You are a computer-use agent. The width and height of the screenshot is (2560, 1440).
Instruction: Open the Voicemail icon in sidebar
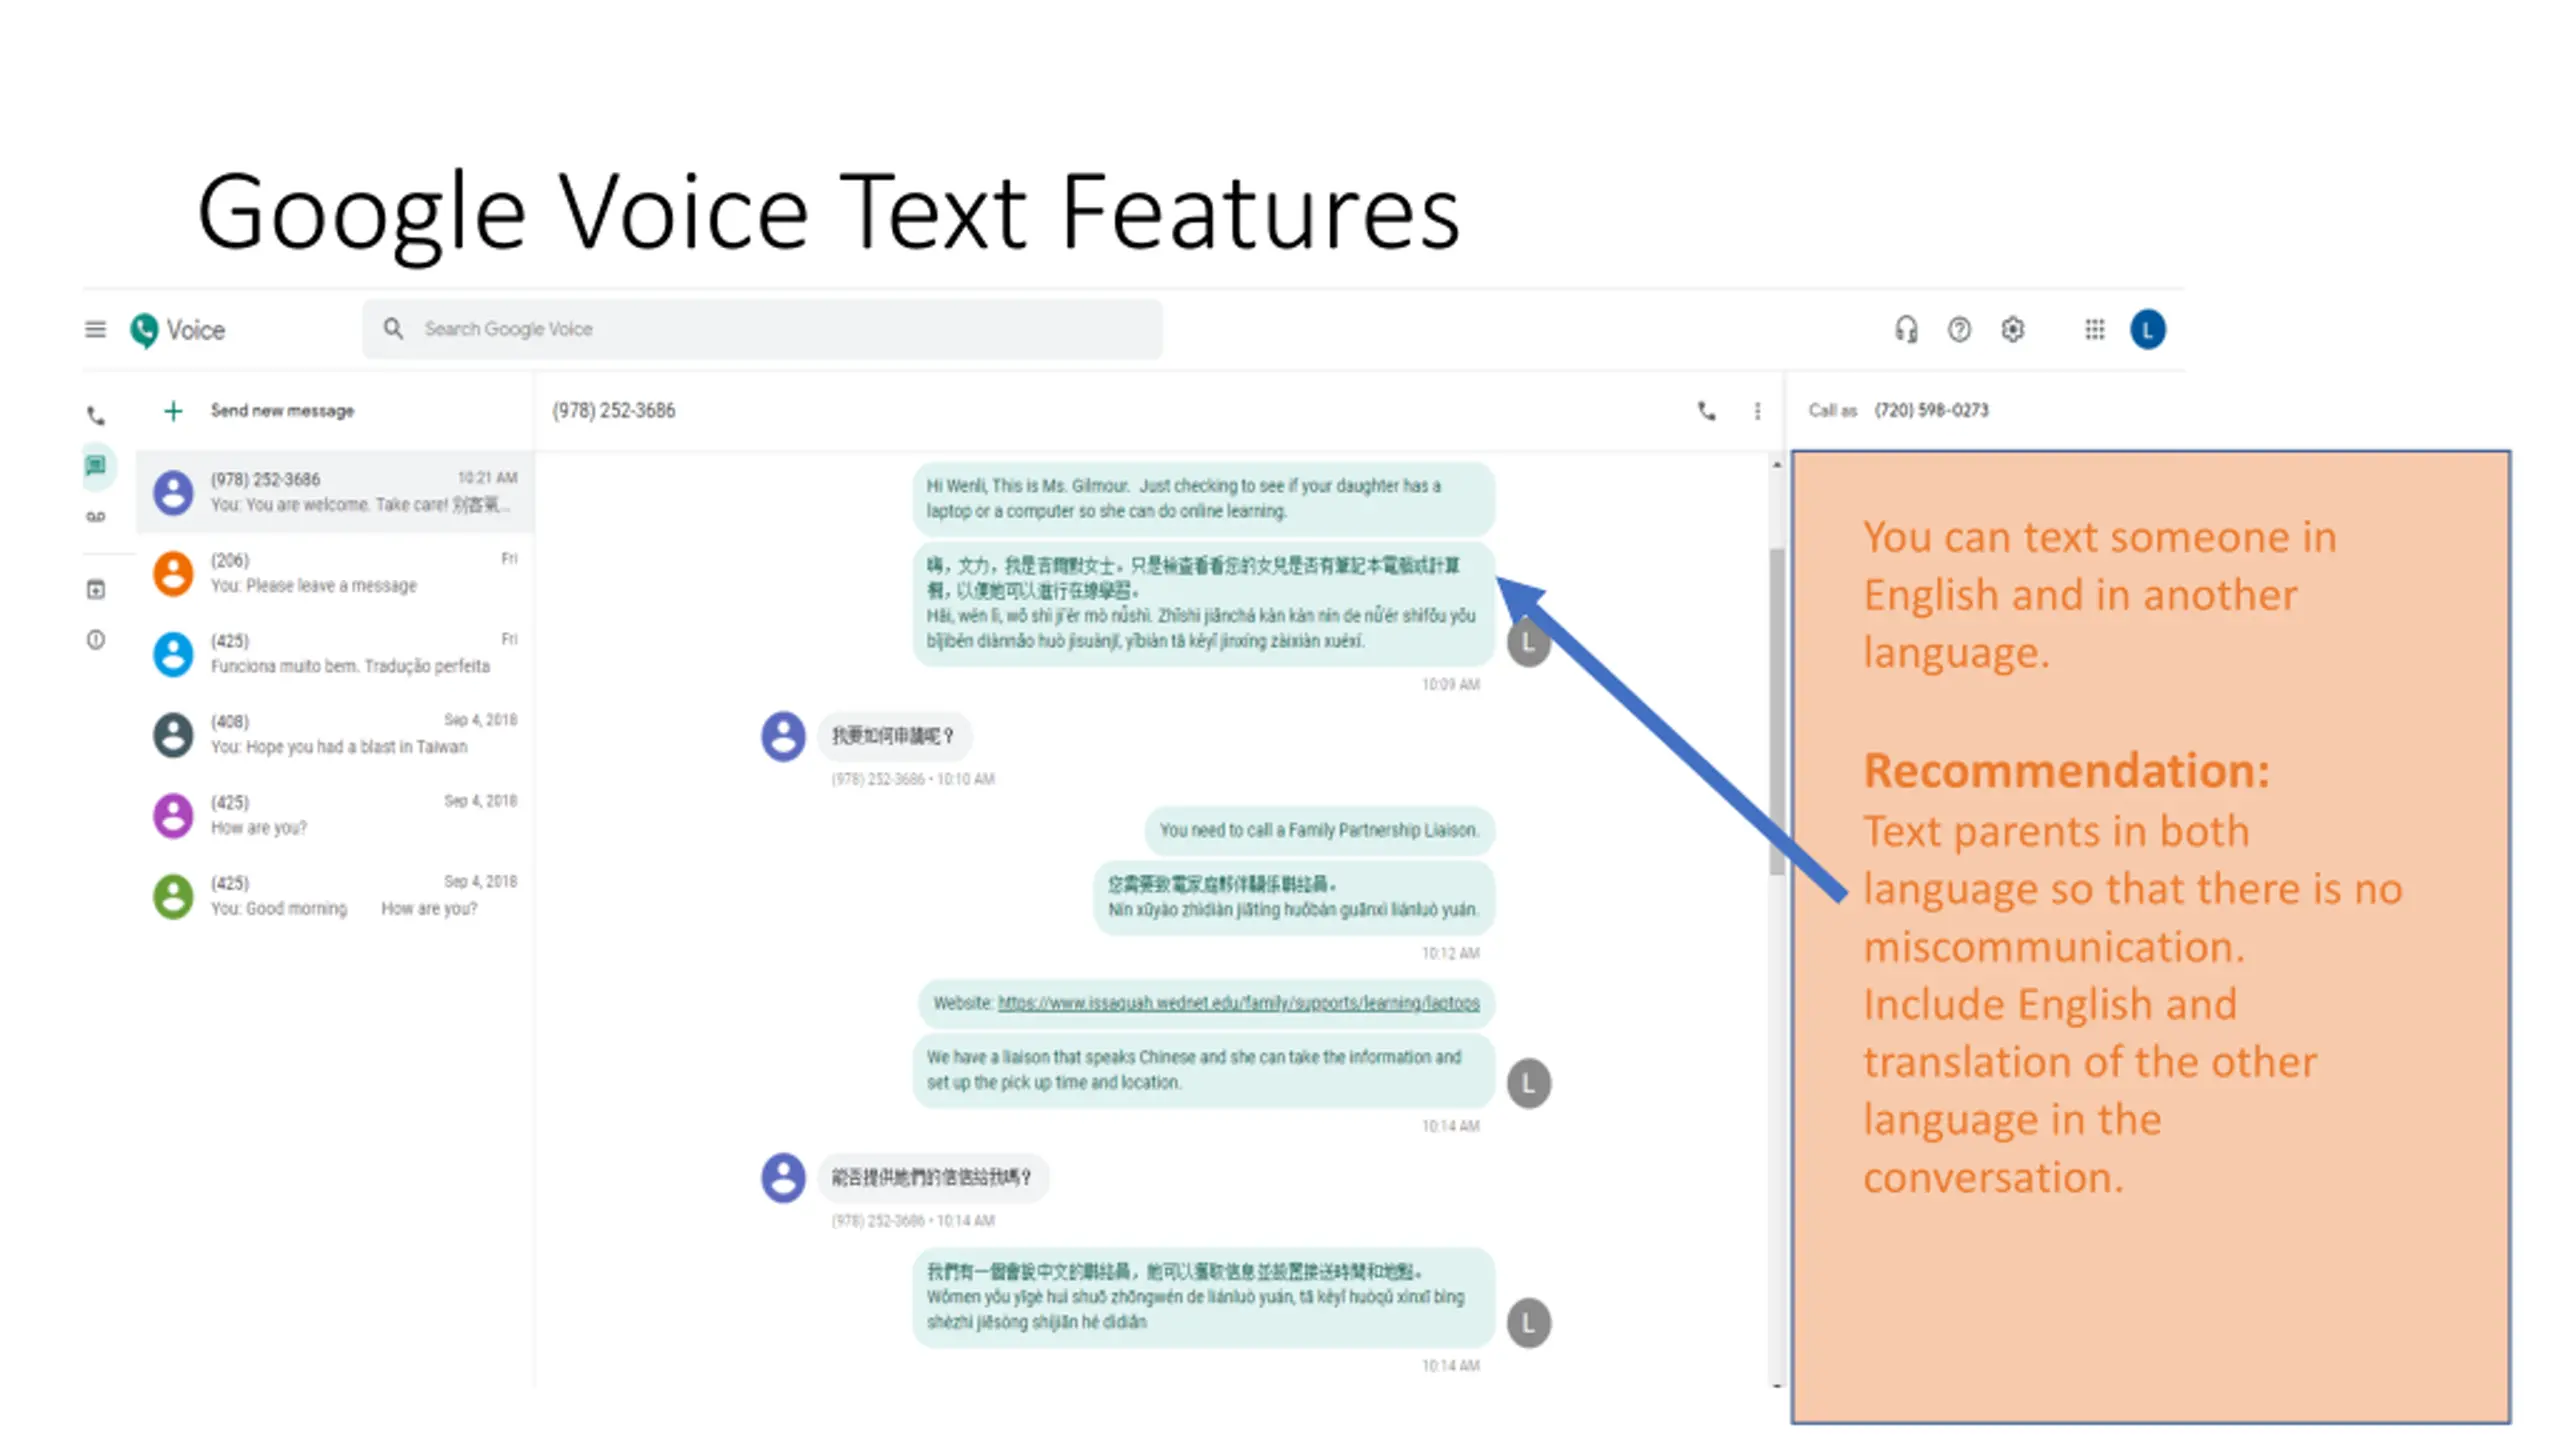click(96, 517)
